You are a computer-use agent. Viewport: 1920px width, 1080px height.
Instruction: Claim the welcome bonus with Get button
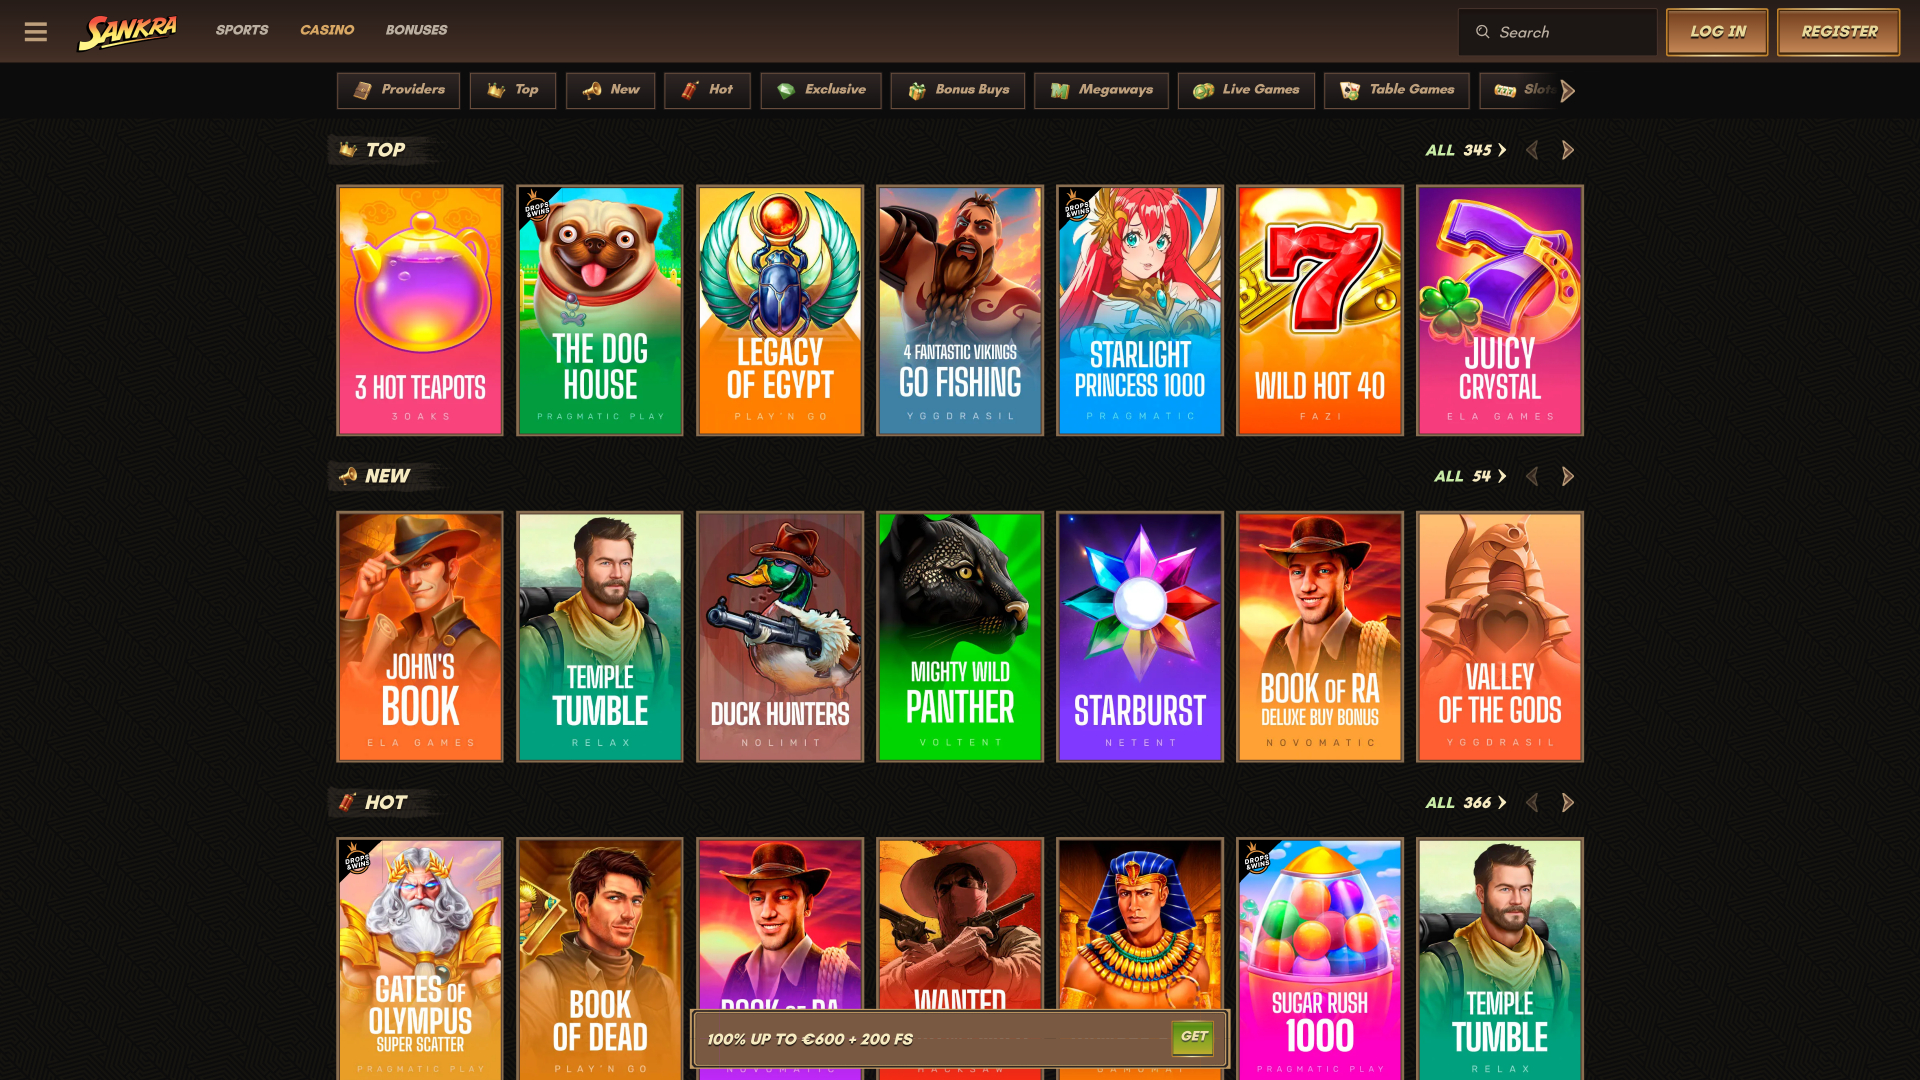[x=1193, y=1037]
